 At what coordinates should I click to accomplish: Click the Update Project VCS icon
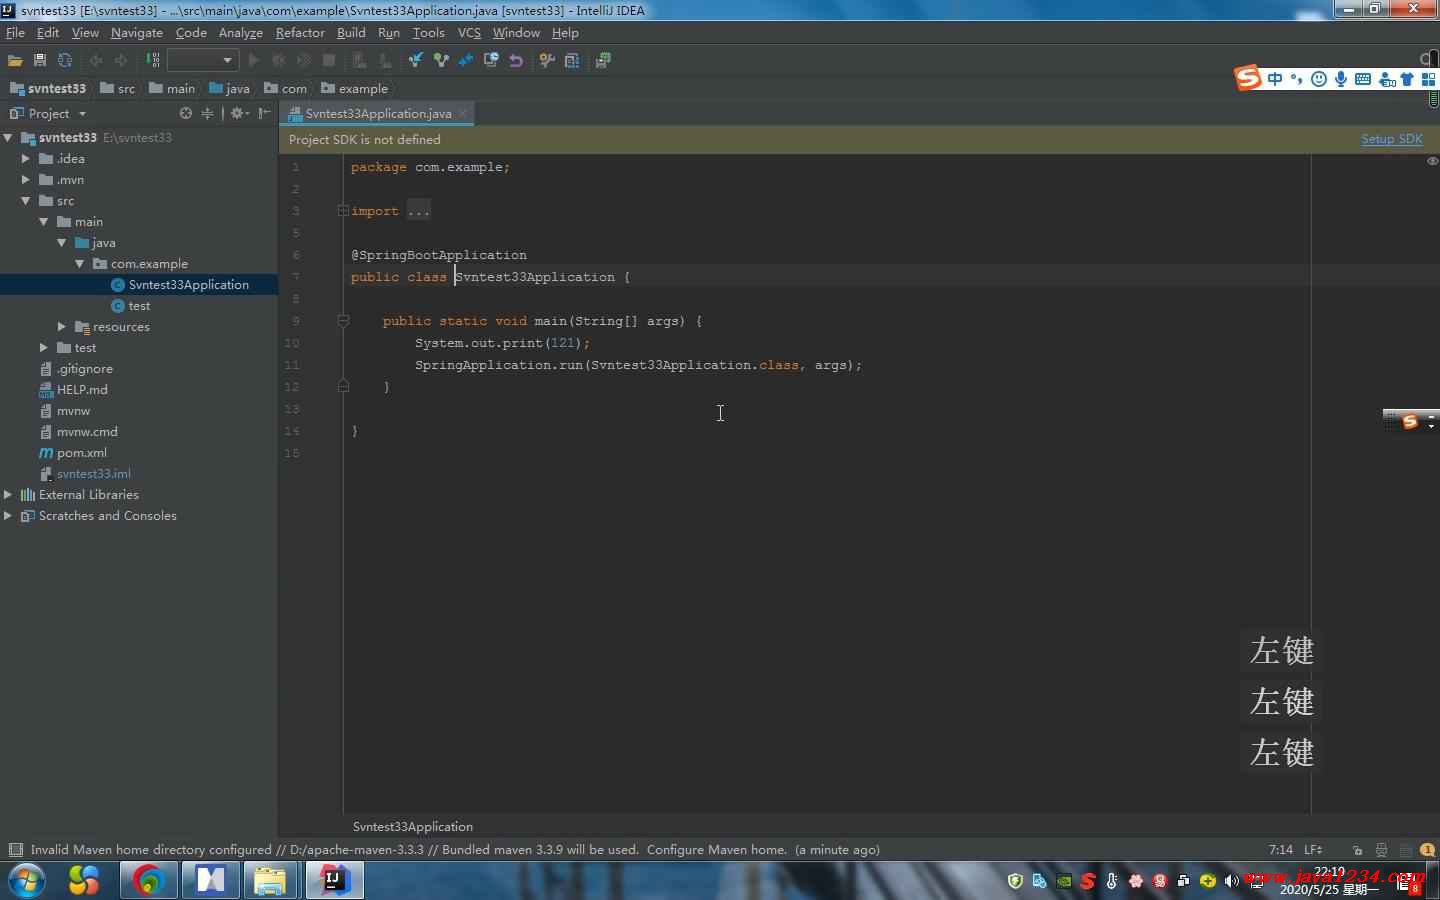[x=415, y=60]
